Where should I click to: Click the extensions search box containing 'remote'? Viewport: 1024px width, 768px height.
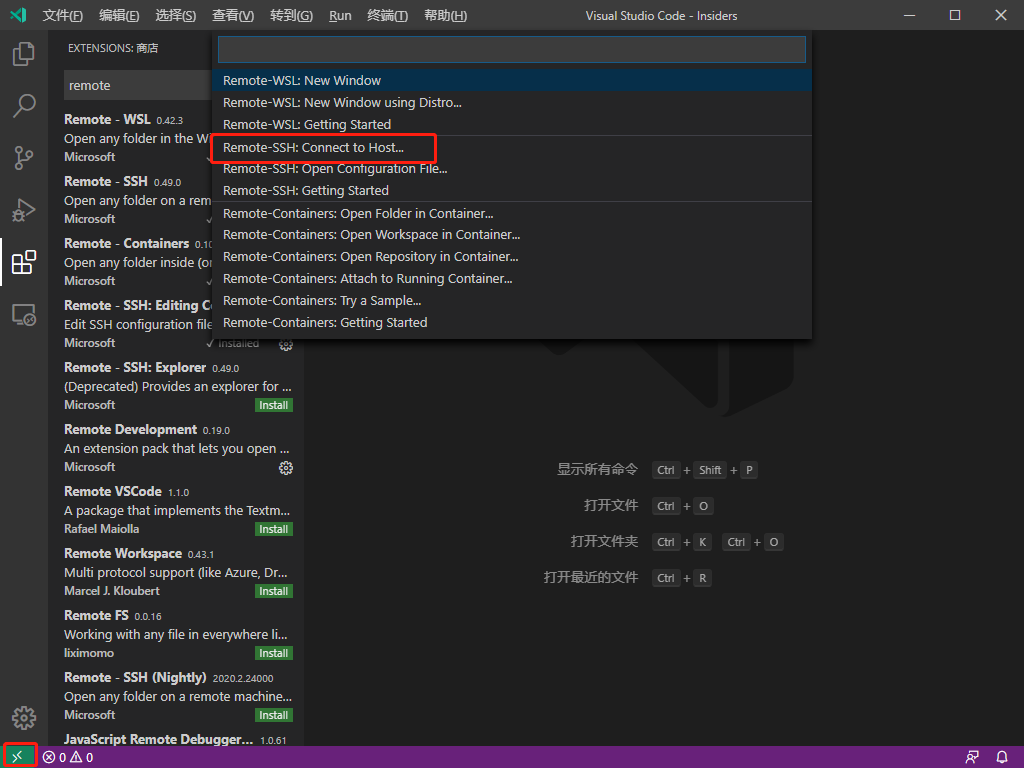coord(138,86)
